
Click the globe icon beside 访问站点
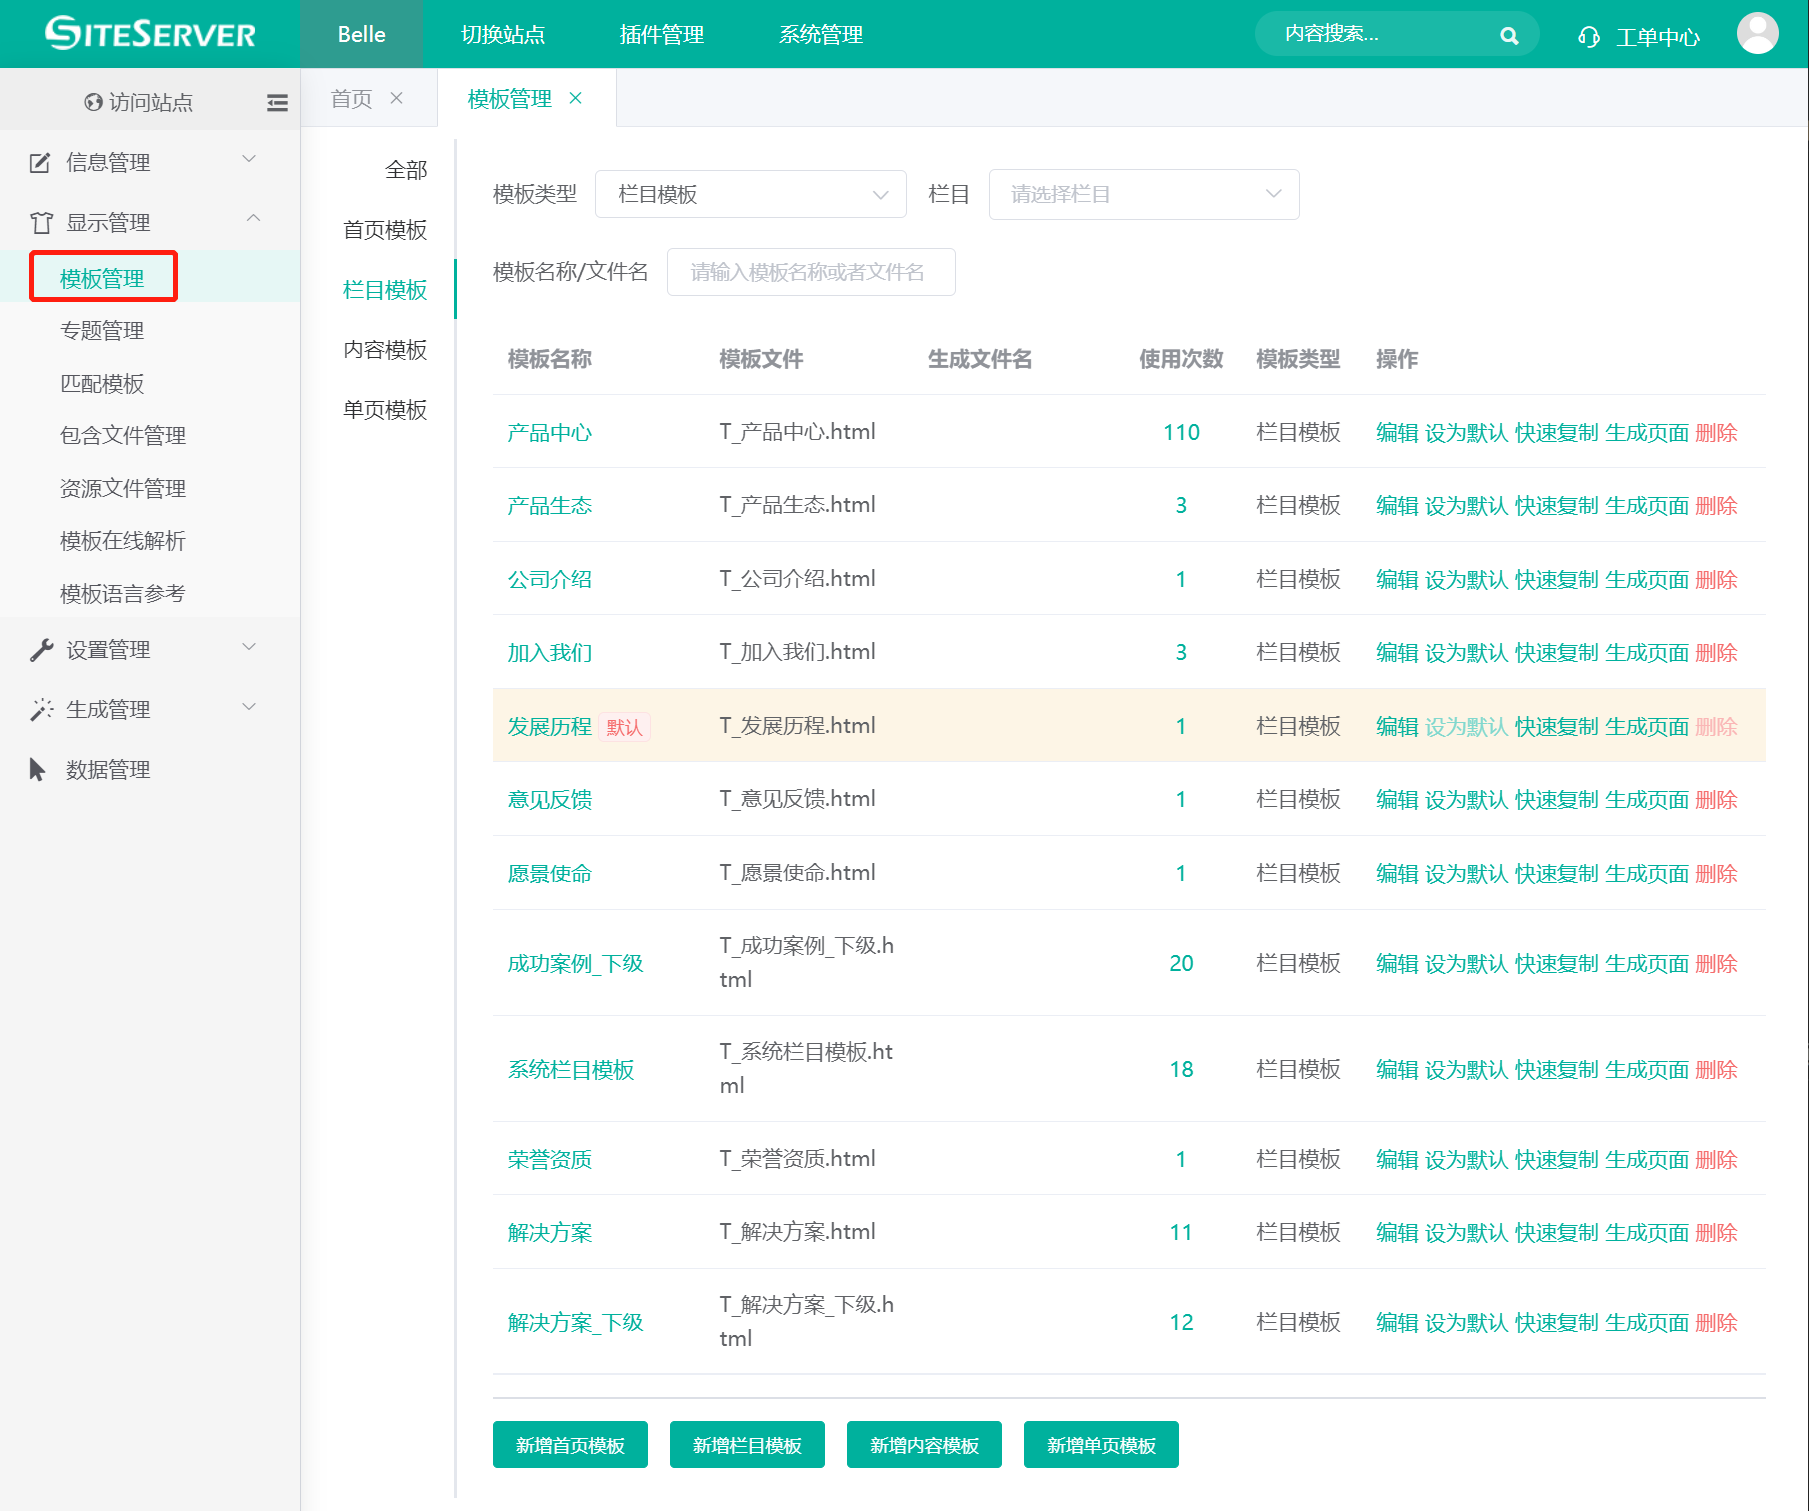click(93, 102)
